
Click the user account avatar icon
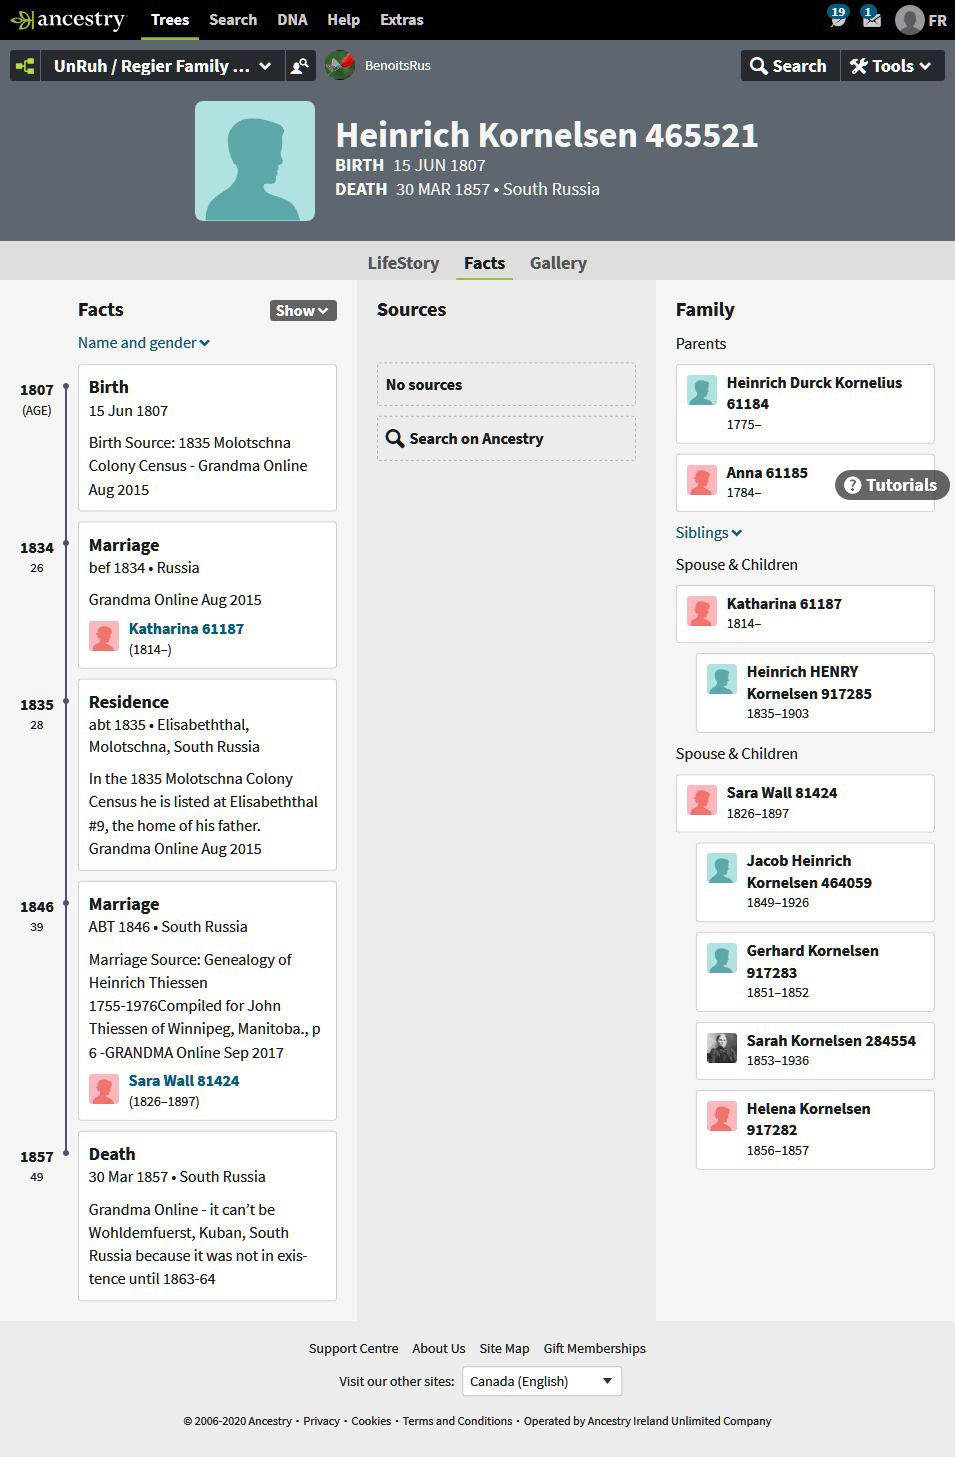909,20
